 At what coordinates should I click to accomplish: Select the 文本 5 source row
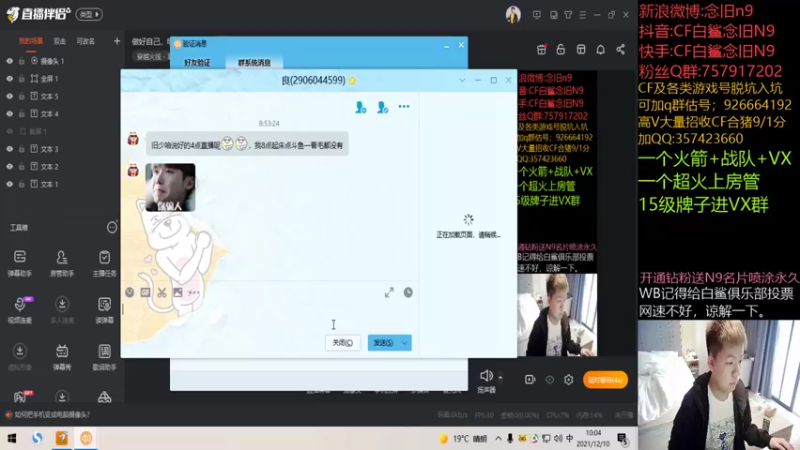pos(61,96)
